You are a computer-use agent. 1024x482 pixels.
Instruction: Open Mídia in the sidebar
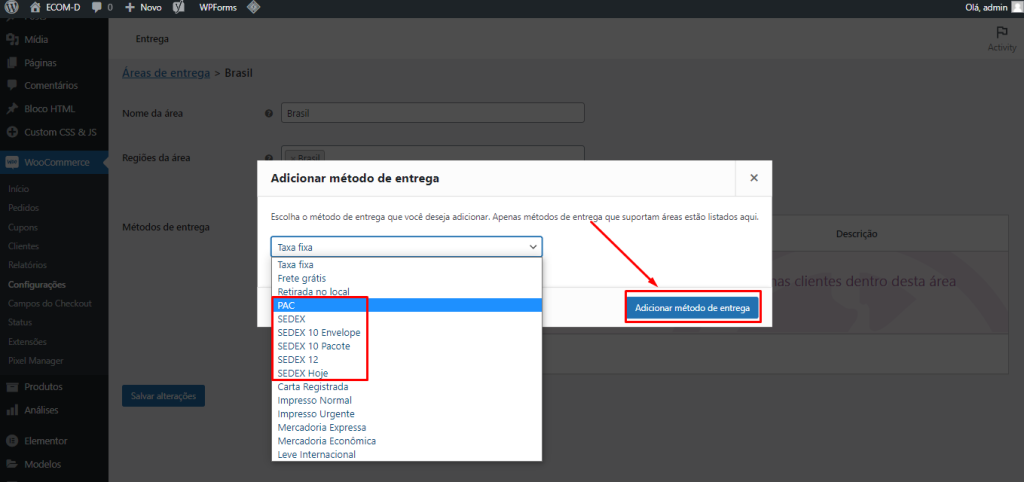36,39
